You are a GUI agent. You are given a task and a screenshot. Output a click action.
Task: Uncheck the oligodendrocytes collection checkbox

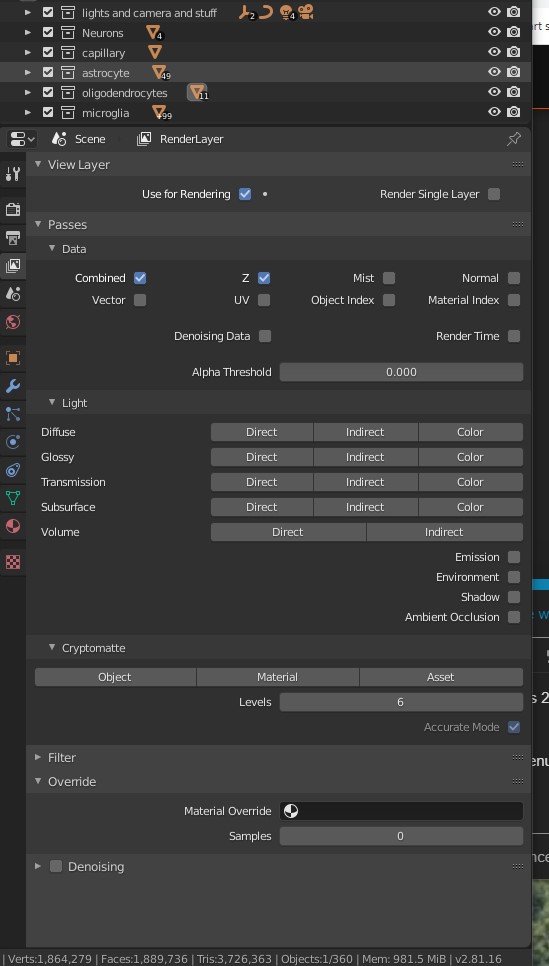pyautogui.click(x=48, y=92)
